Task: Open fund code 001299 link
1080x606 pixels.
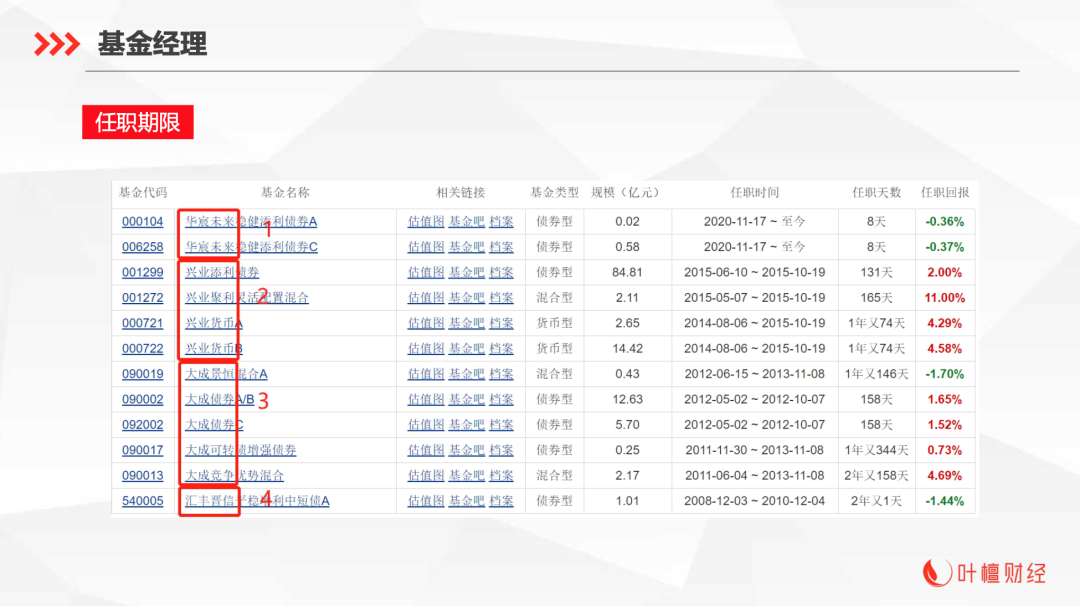Action: tap(143, 273)
